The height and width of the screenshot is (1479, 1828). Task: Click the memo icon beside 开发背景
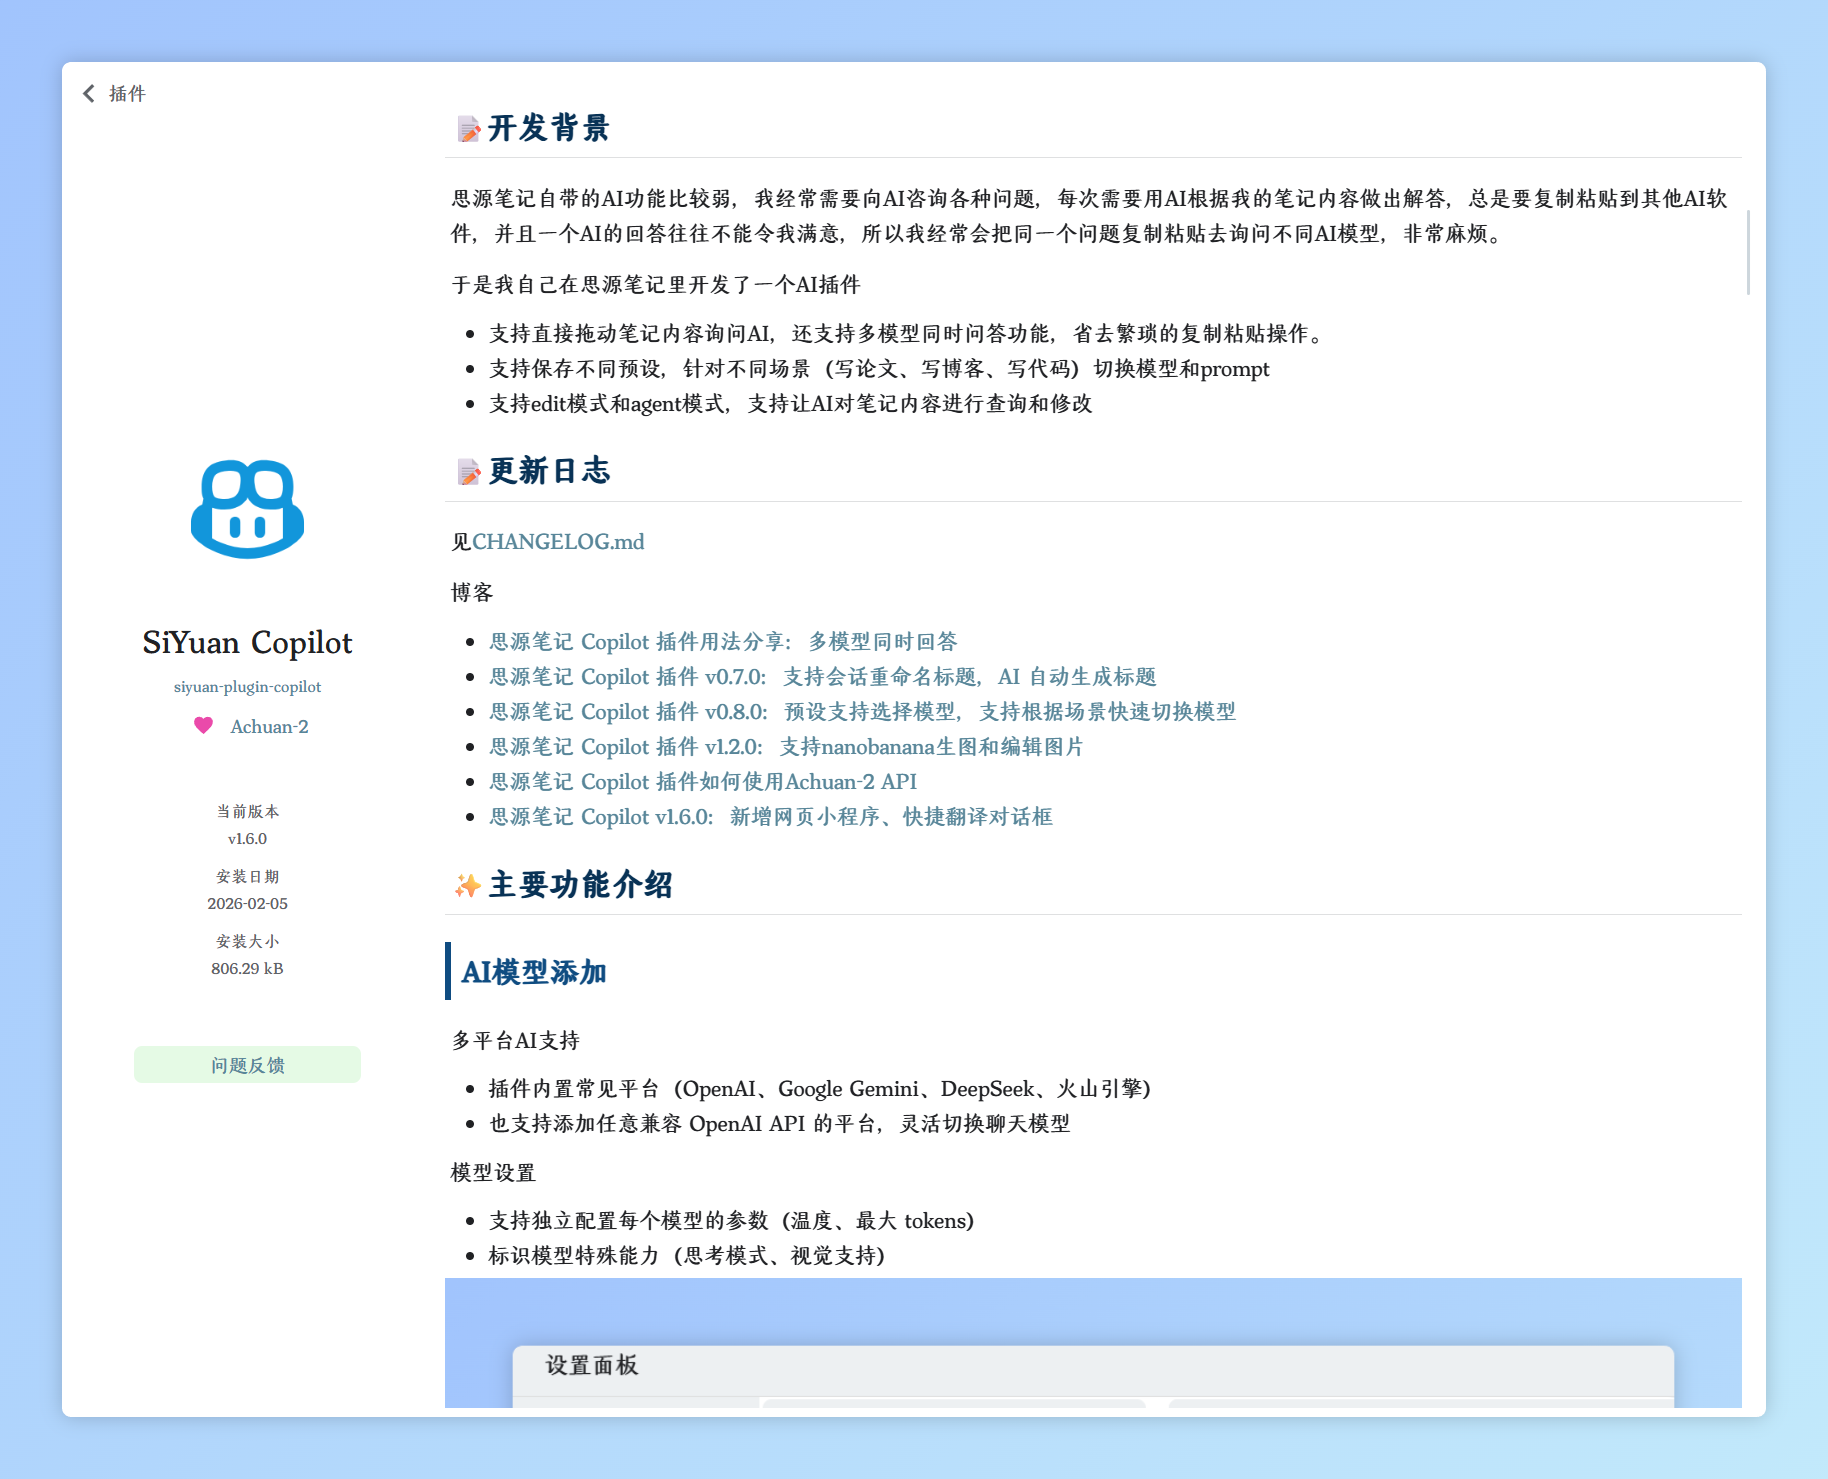[x=468, y=129]
